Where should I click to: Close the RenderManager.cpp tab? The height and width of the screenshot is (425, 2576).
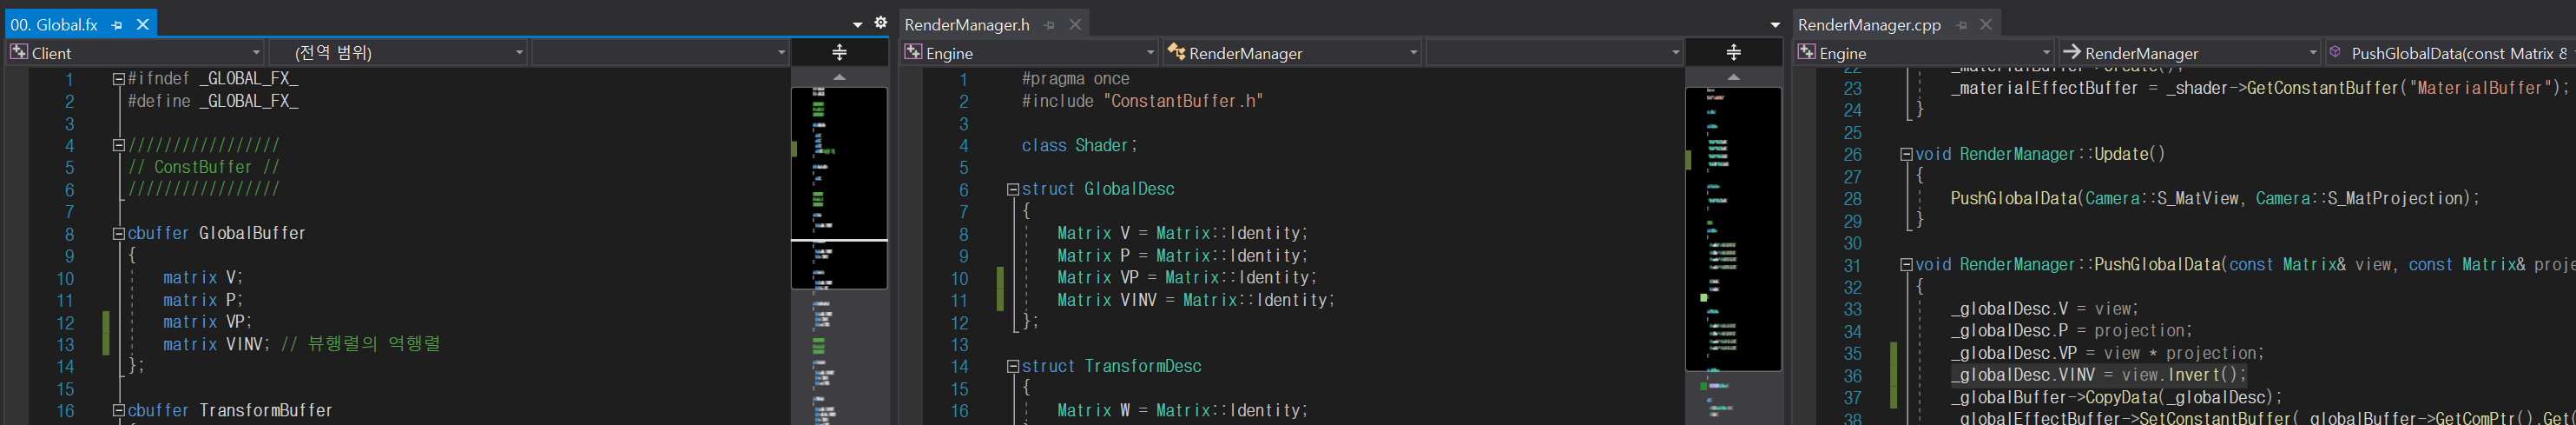pyautogui.click(x=1986, y=25)
